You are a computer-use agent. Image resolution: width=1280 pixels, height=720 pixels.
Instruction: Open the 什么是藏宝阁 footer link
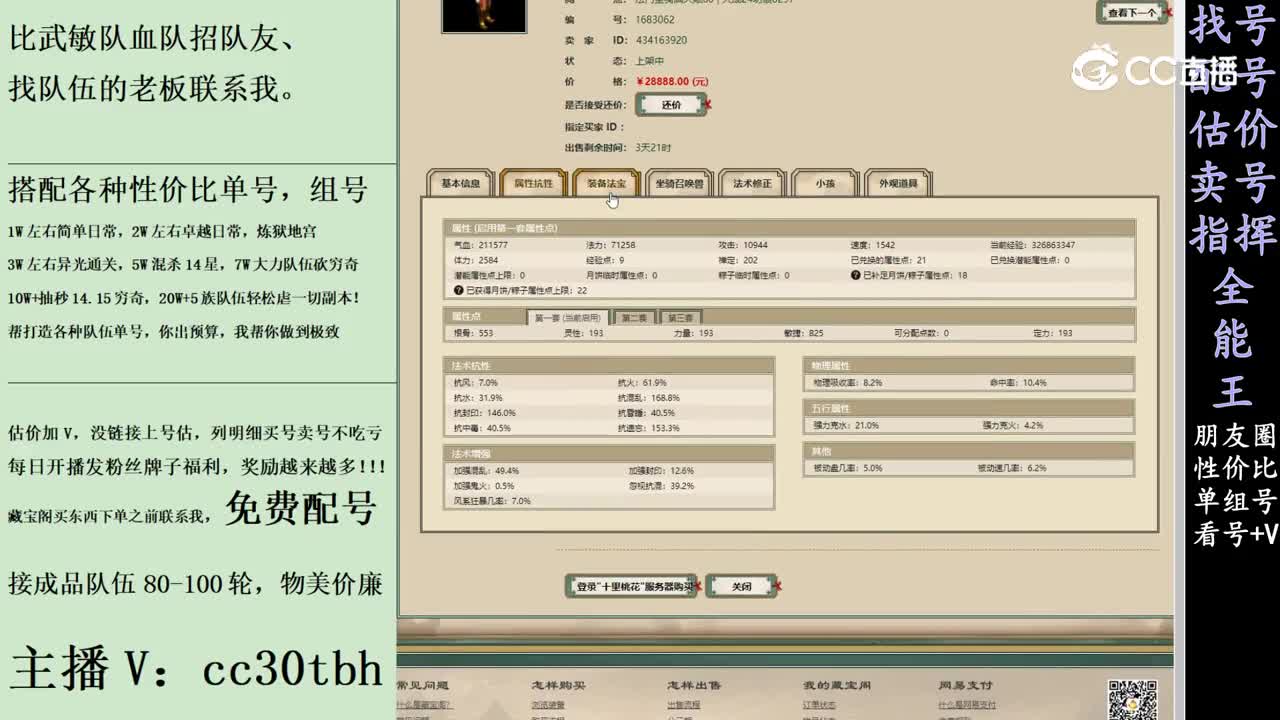[x=423, y=705]
